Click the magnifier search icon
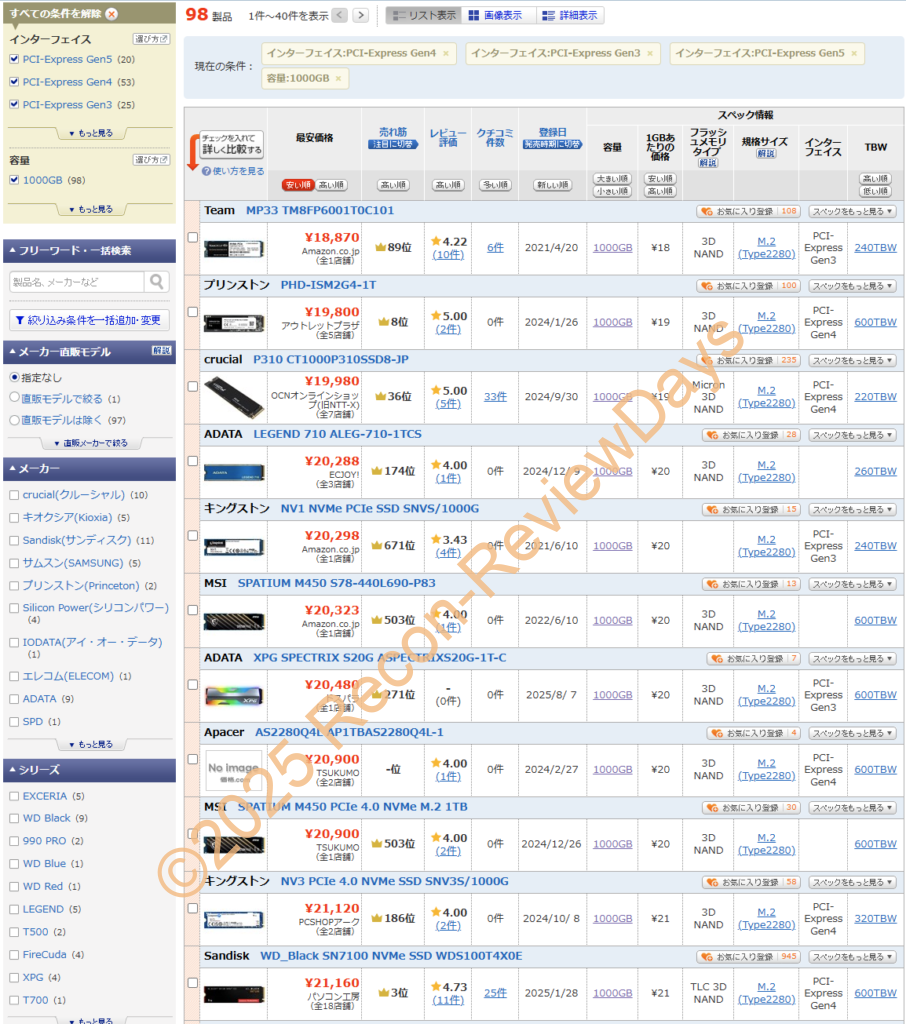 pos(158,282)
